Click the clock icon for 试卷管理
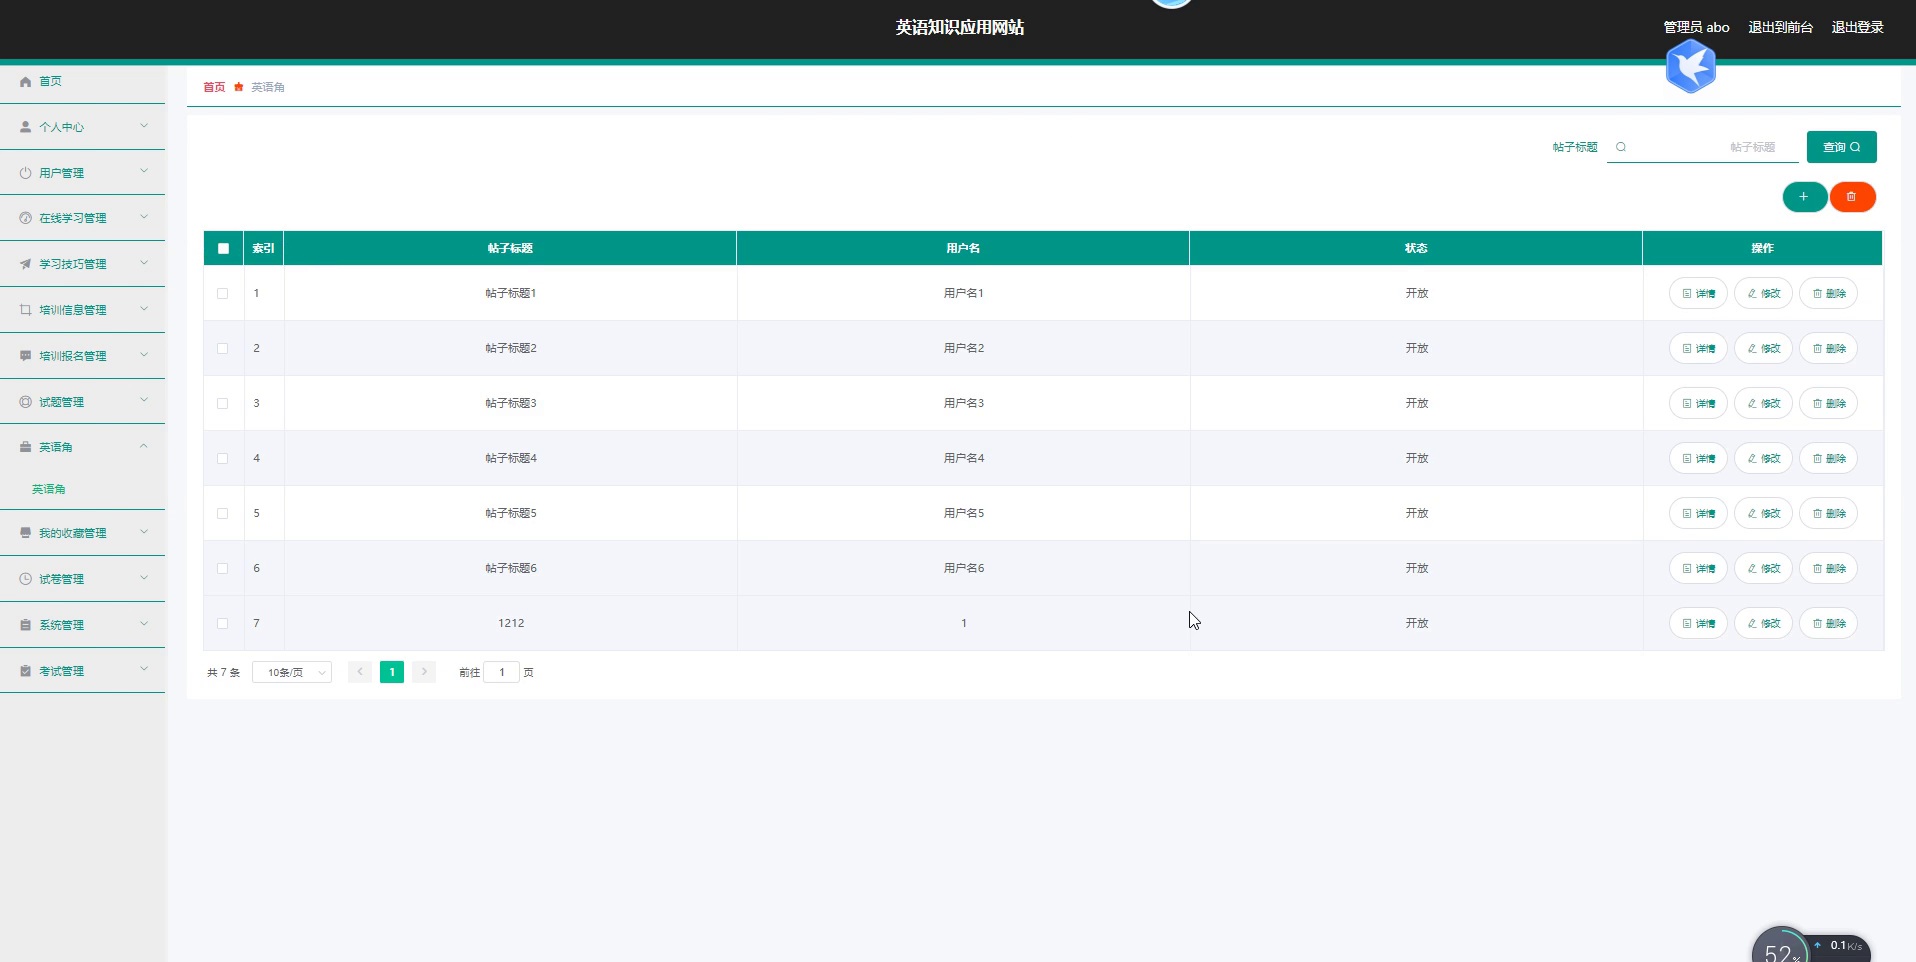Image resolution: width=1916 pixels, height=962 pixels. point(25,579)
